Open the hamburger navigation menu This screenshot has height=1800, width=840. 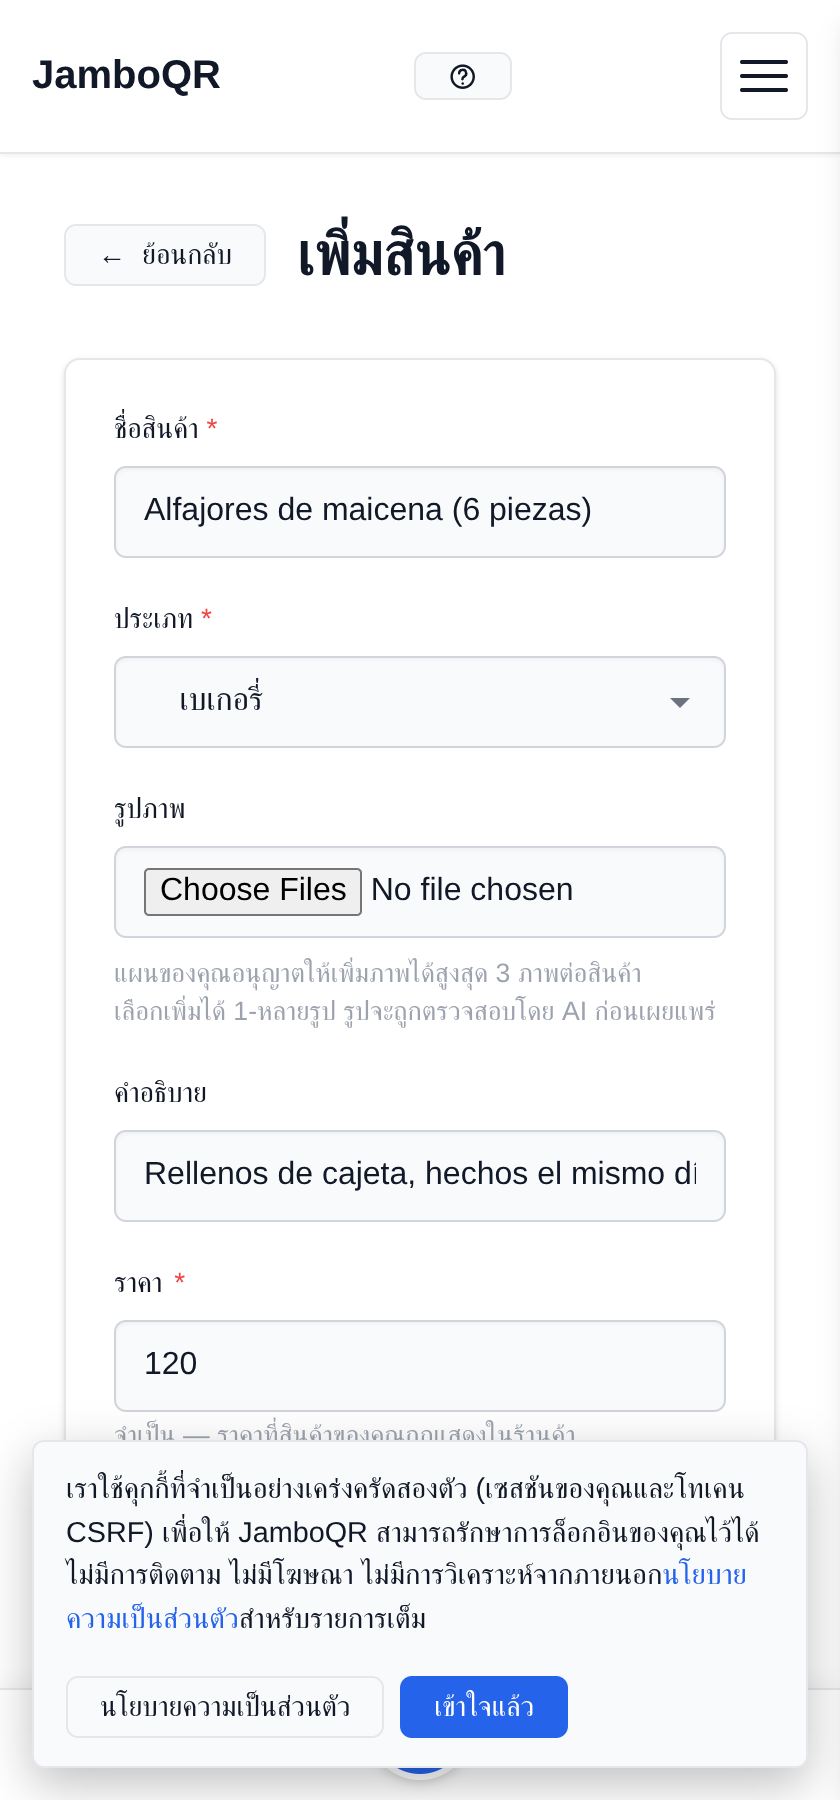pyautogui.click(x=764, y=76)
